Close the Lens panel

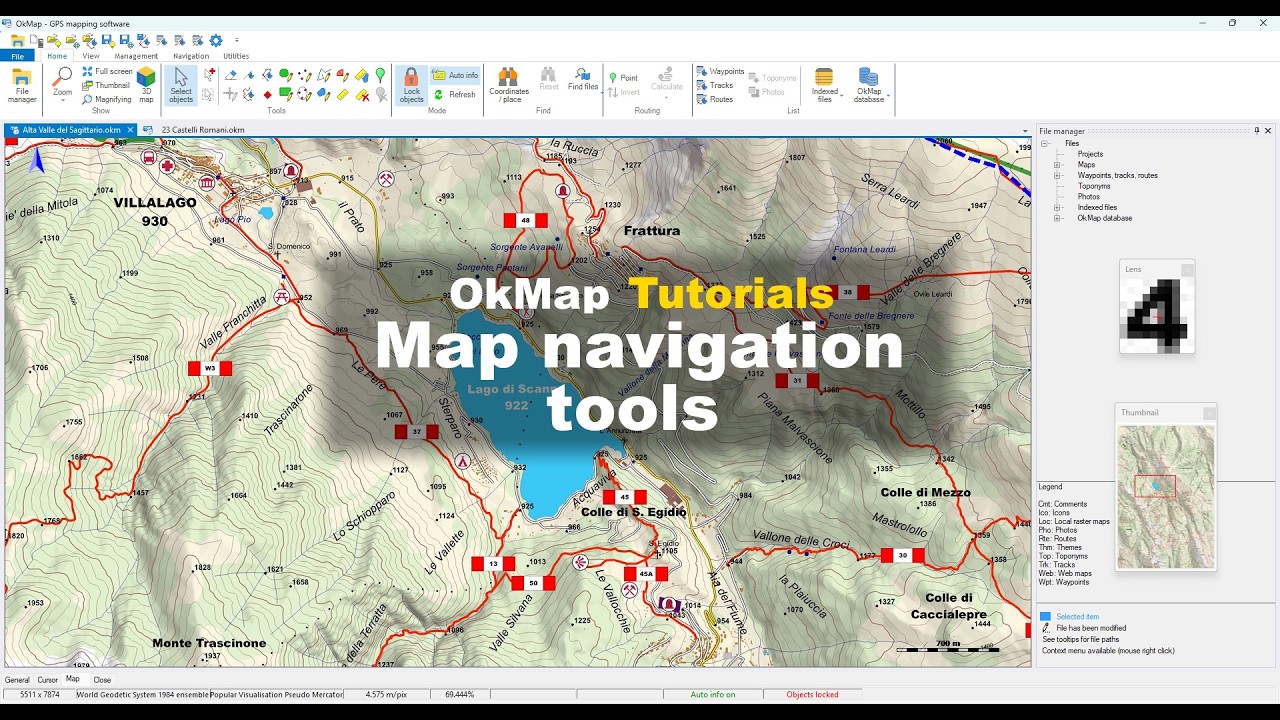pos(1187,269)
